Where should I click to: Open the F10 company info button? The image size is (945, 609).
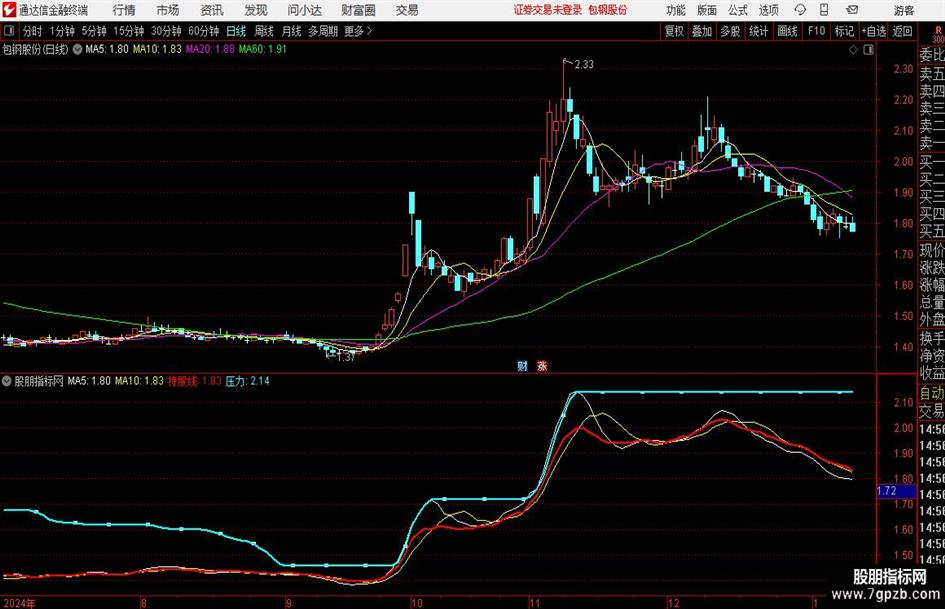pyautogui.click(x=817, y=31)
